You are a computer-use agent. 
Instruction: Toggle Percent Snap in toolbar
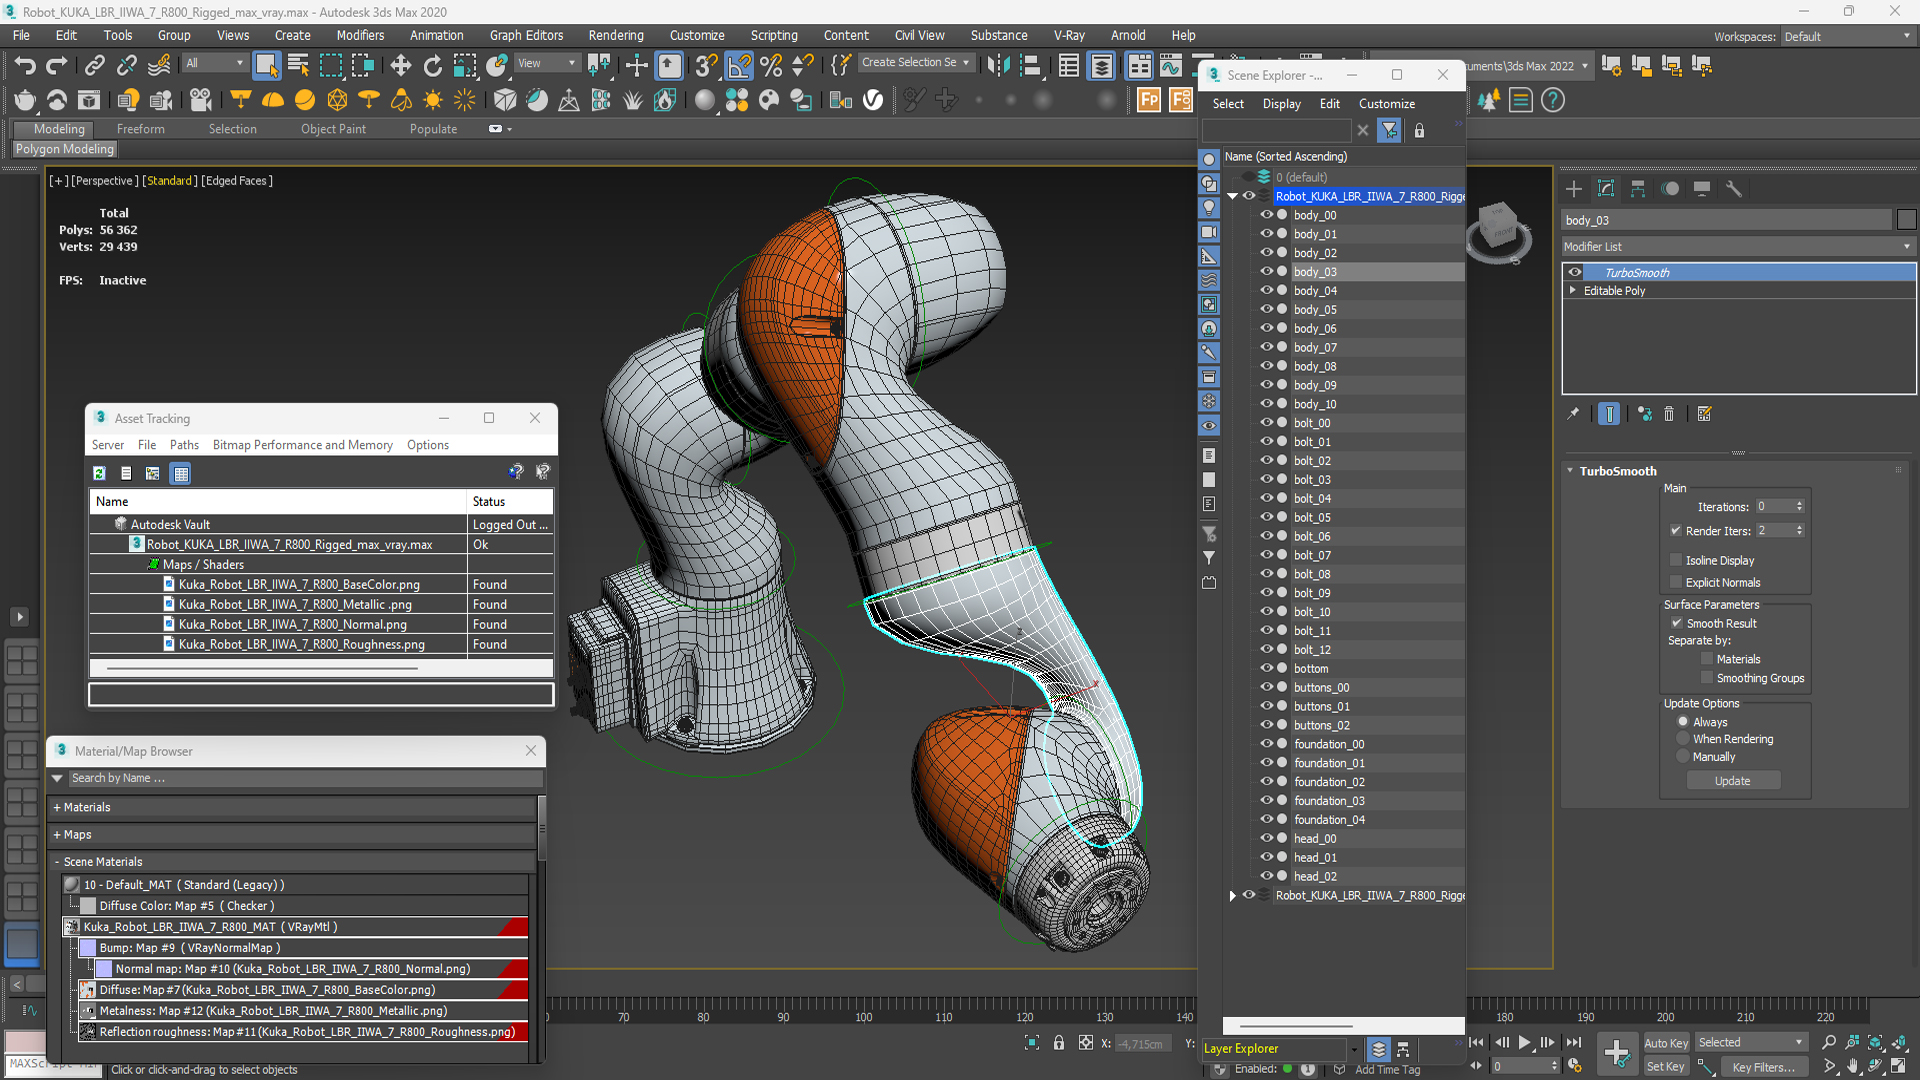pyautogui.click(x=771, y=66)
